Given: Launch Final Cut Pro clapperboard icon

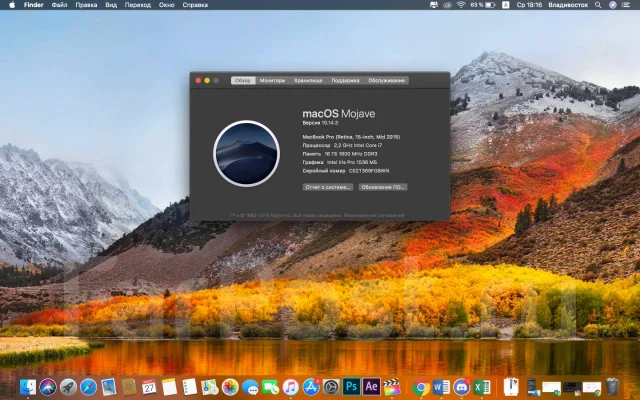Looking at the screenshot, I should point(391,387).
